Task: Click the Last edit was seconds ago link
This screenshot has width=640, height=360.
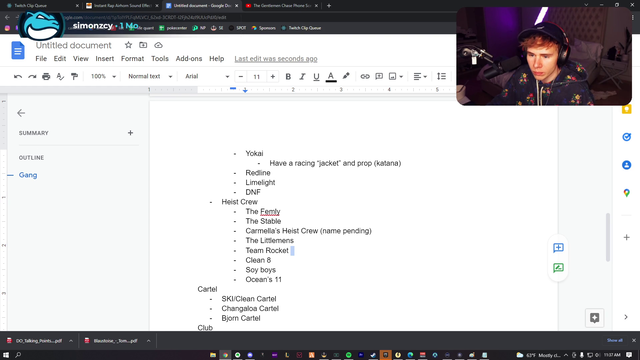Action: coord(276,59)
